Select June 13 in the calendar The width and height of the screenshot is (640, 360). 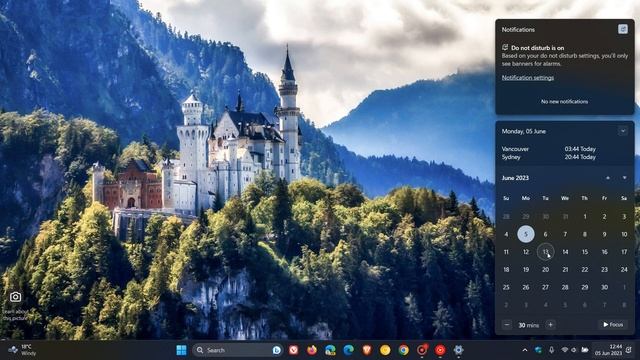pos(545,252)
